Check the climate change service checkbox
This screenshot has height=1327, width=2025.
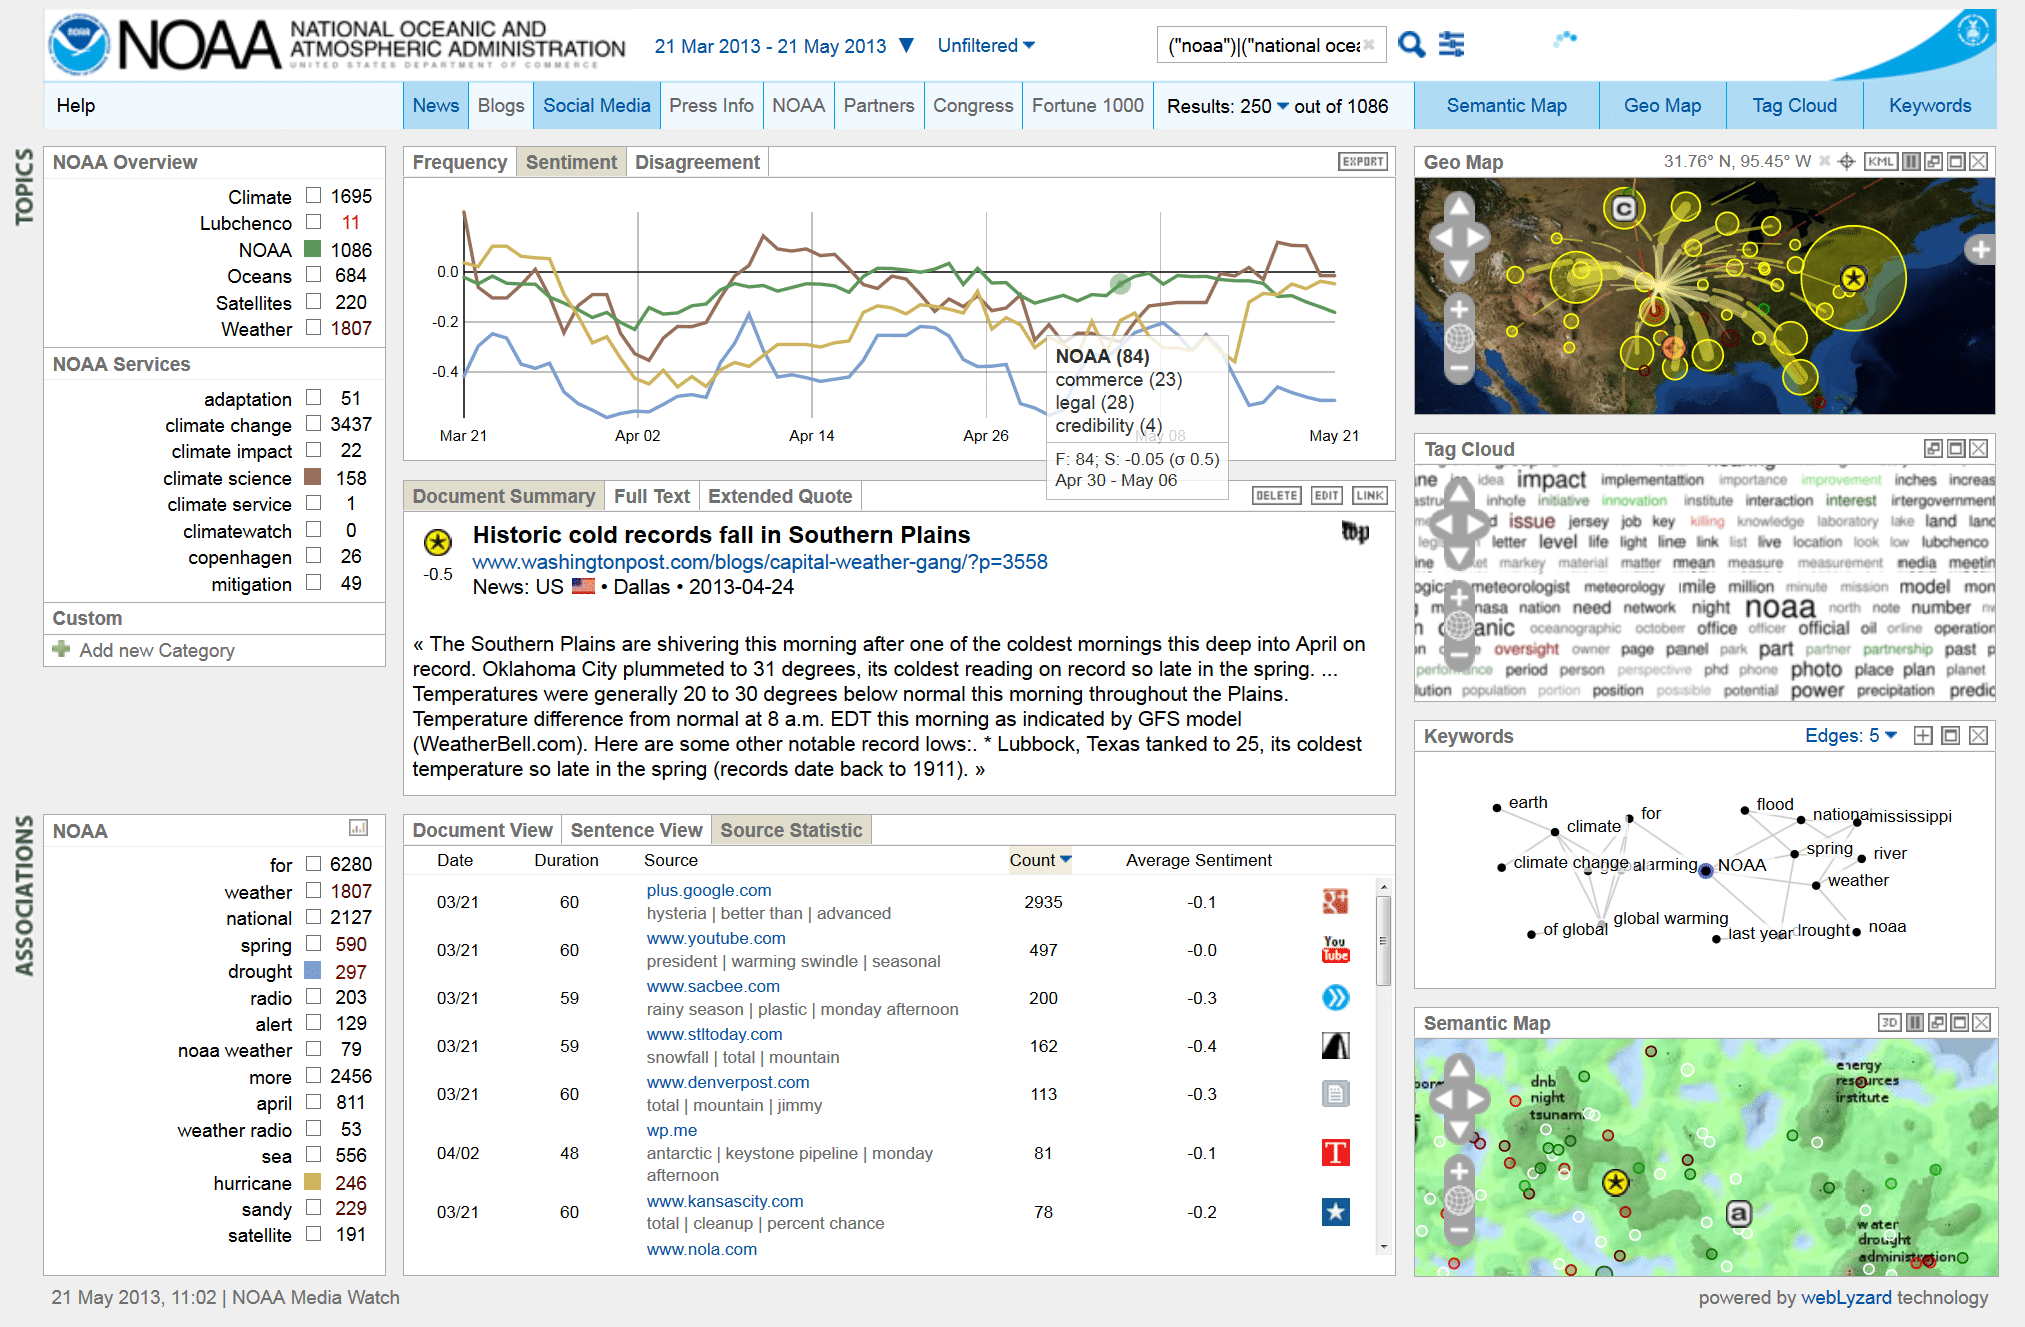[313, 424]
